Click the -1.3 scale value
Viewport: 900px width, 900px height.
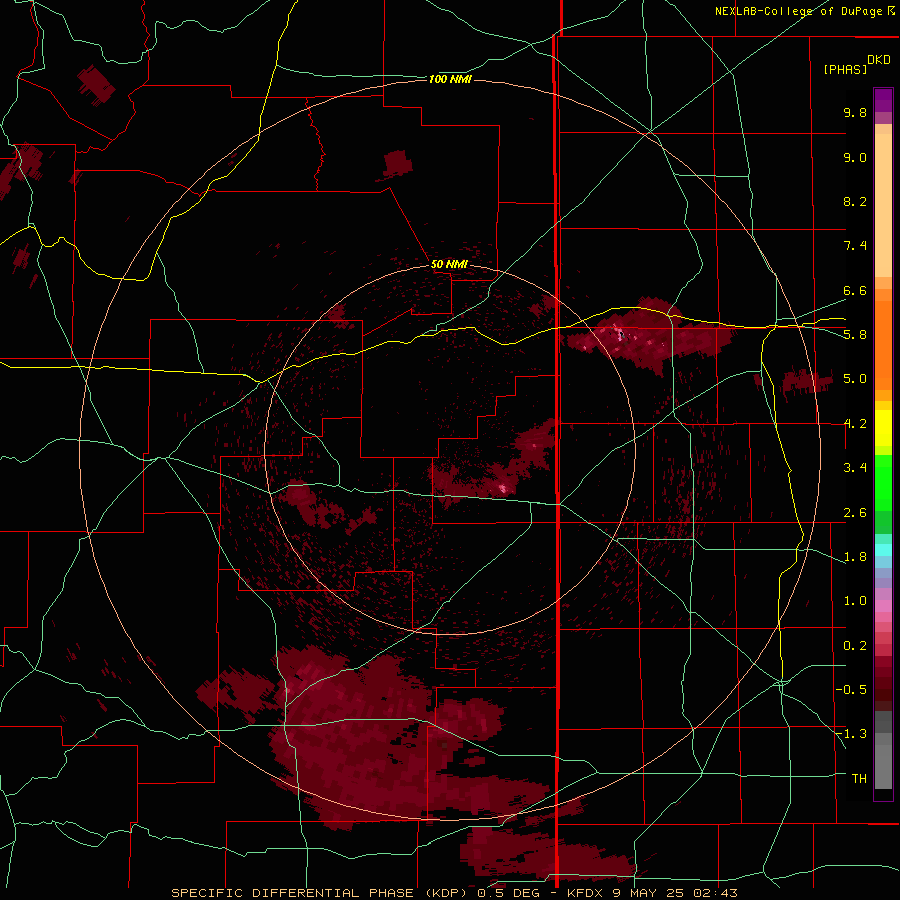(x=852, y=734)
